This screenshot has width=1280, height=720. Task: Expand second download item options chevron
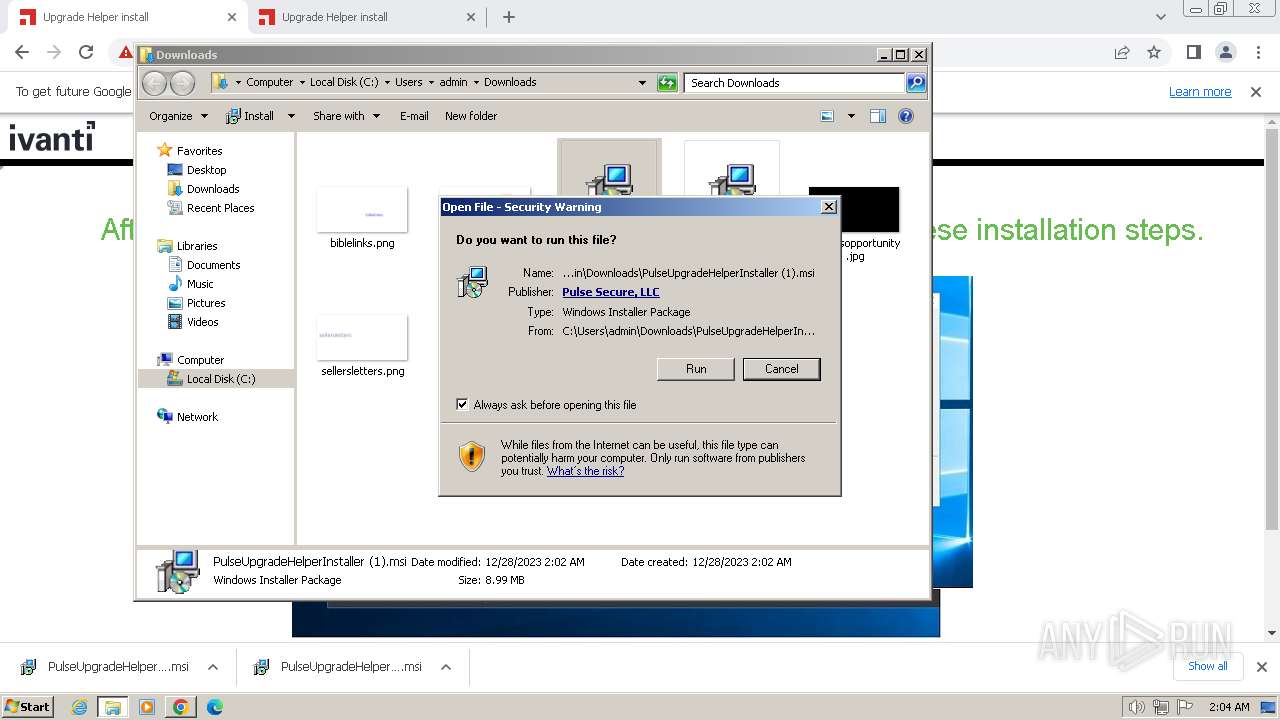(x=446, y=667)
